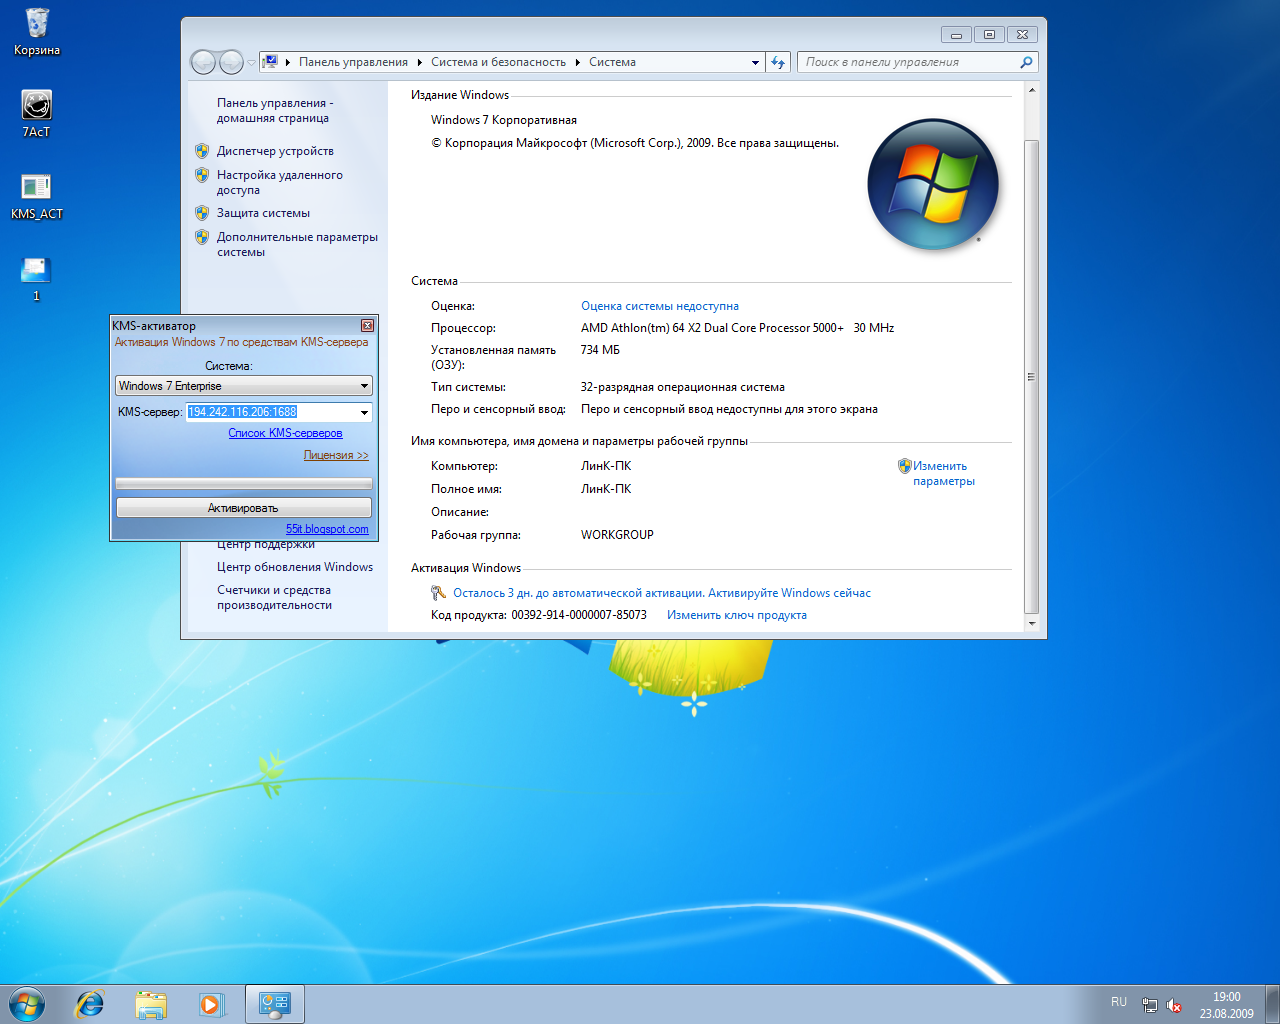Open the KMS_ACT desktop icon
This screenshot has height=1024, width=1280.
[37, 196]
